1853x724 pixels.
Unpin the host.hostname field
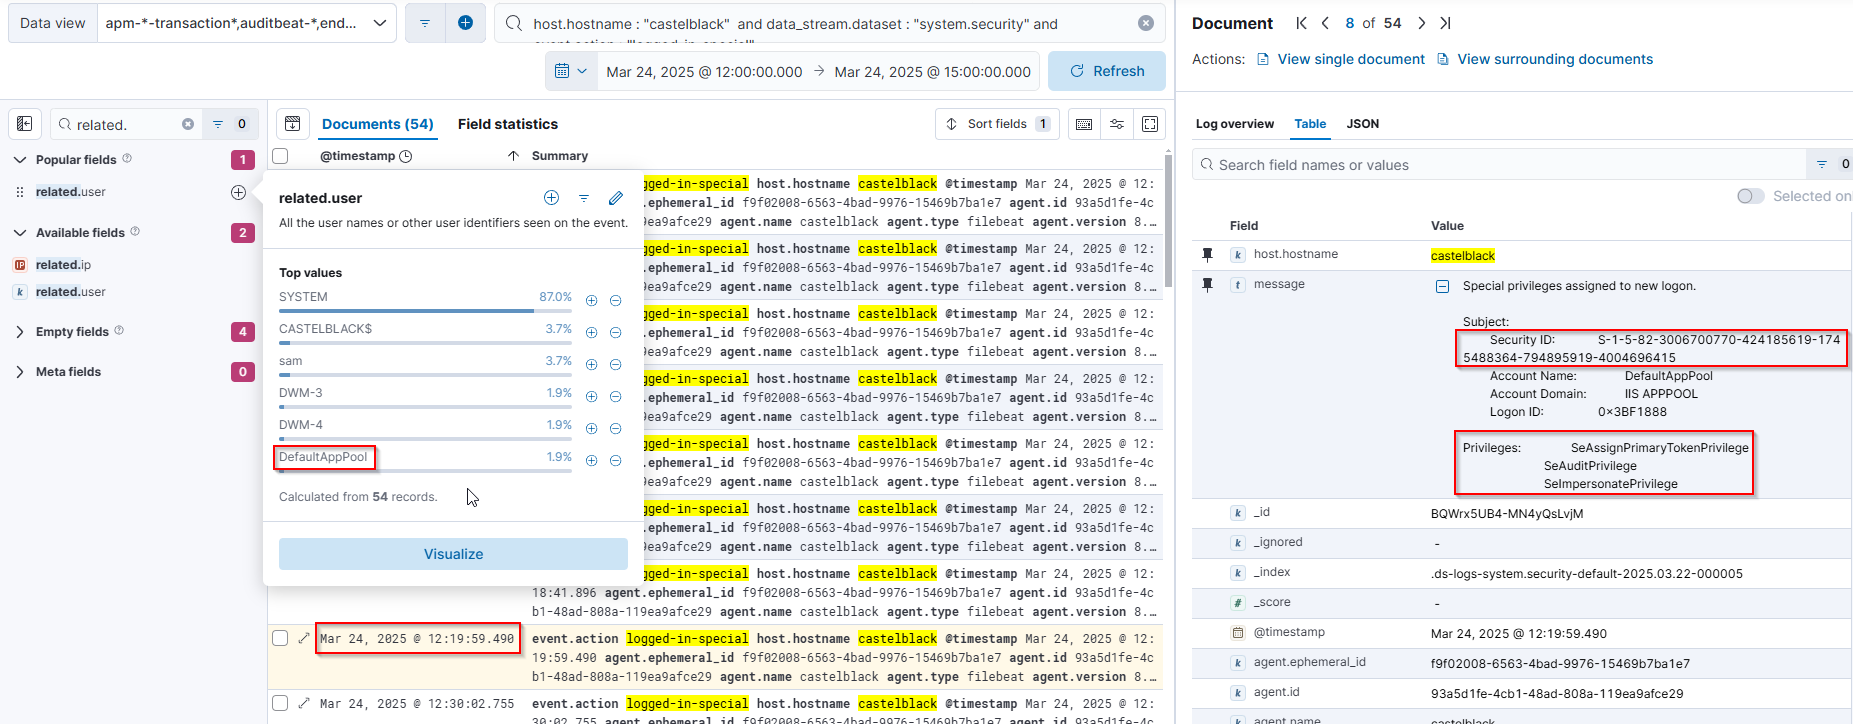[1207, 255]
